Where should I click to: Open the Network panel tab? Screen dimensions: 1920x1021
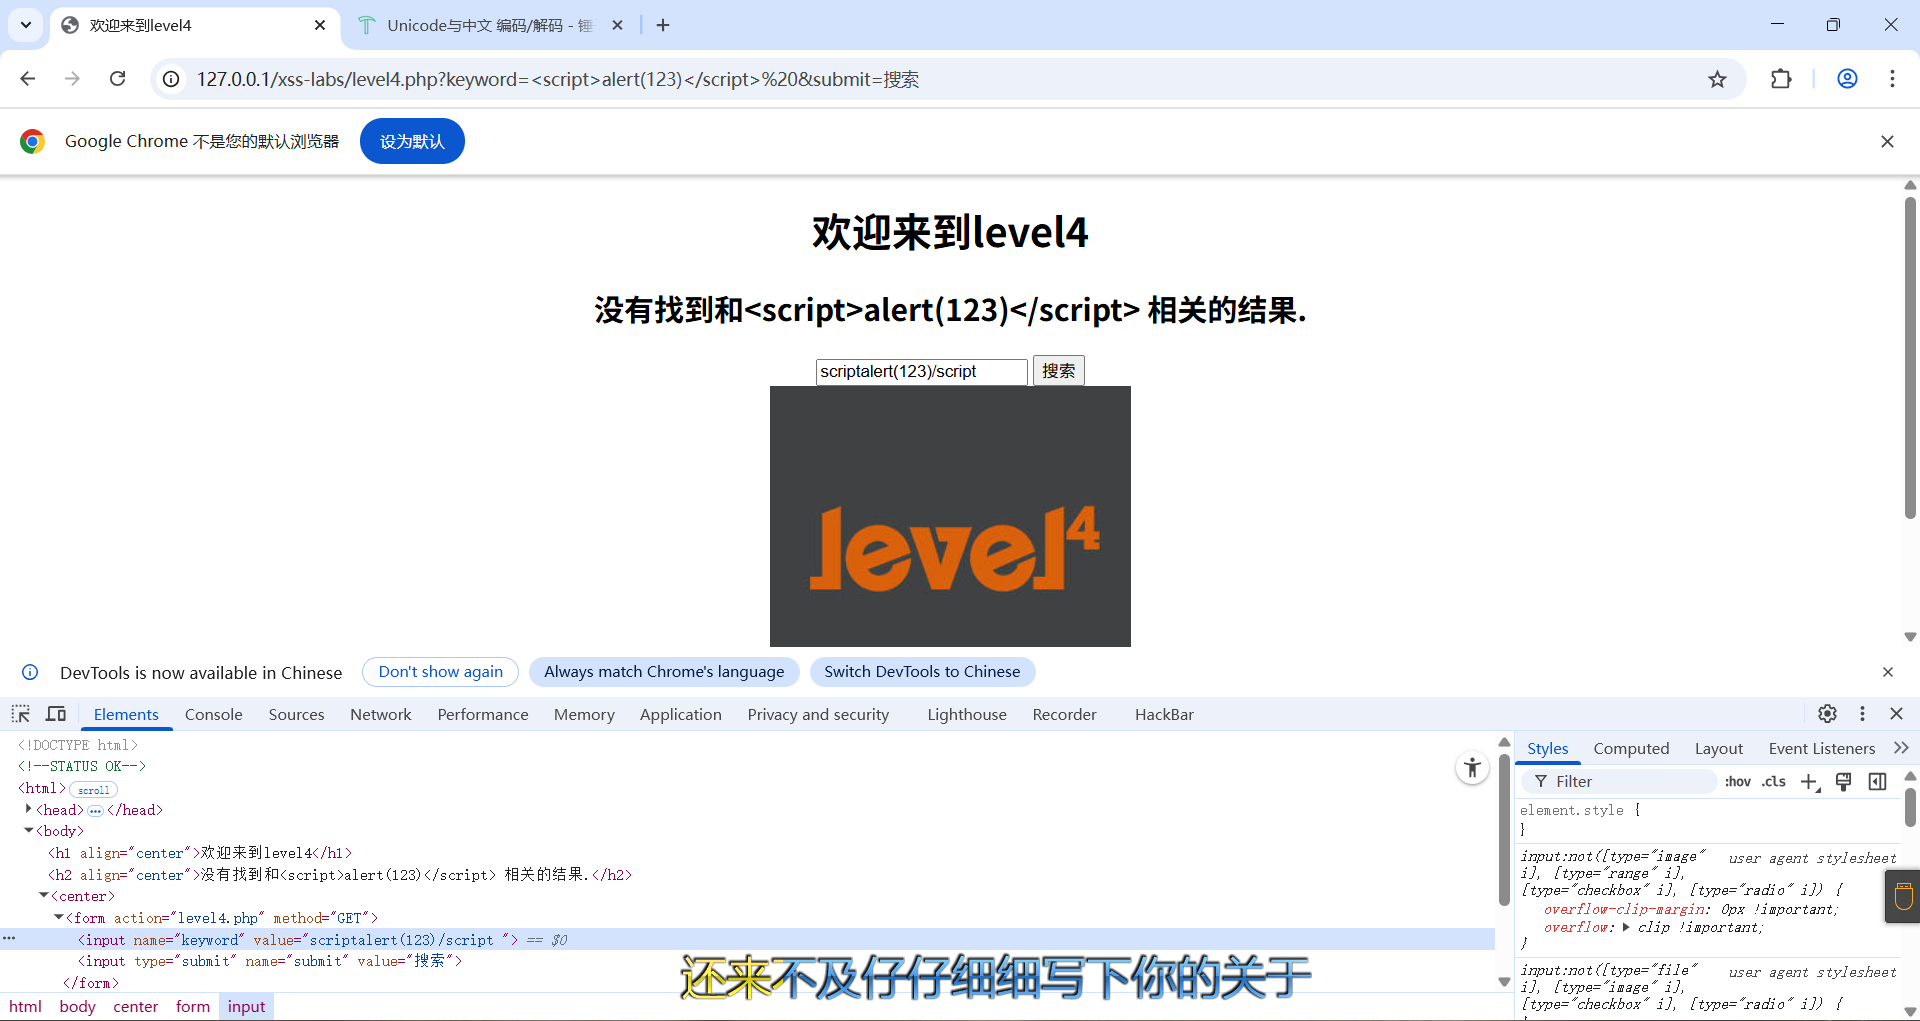click(x=381, y=714)
